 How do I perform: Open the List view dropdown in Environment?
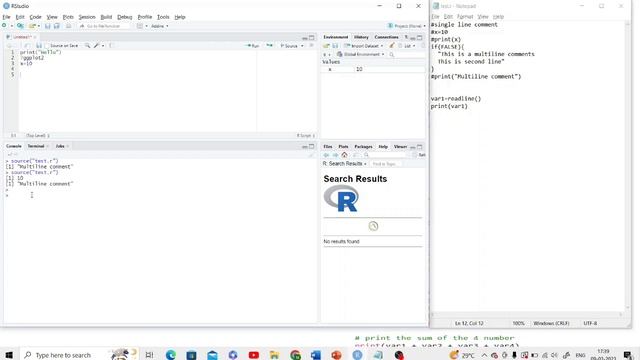coord(407,46)
